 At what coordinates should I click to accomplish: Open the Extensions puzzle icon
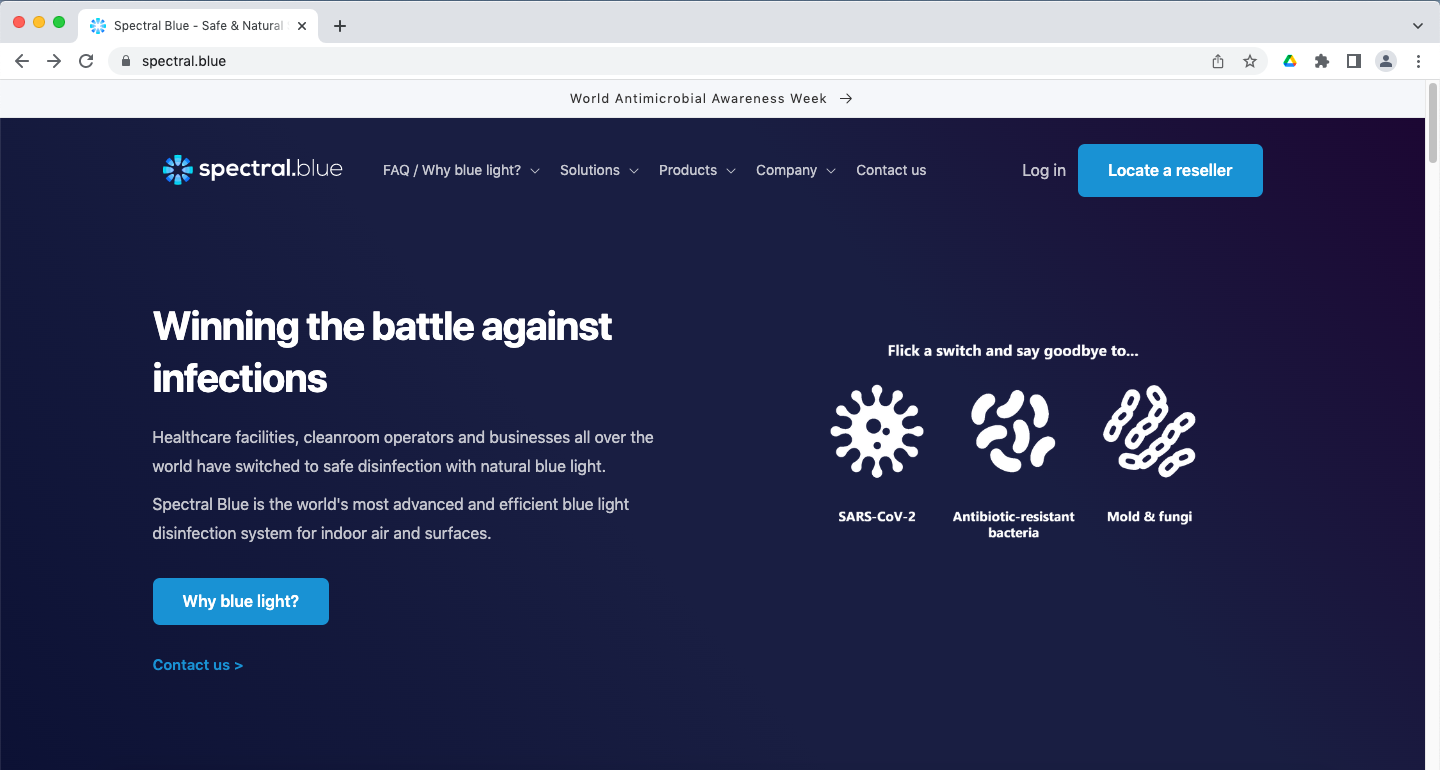(x=1322, y=61)
